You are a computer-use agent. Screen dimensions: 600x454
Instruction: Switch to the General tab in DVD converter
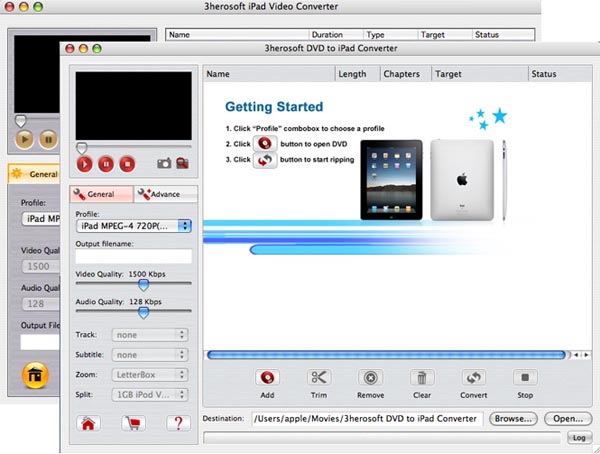tap(102, 194)
